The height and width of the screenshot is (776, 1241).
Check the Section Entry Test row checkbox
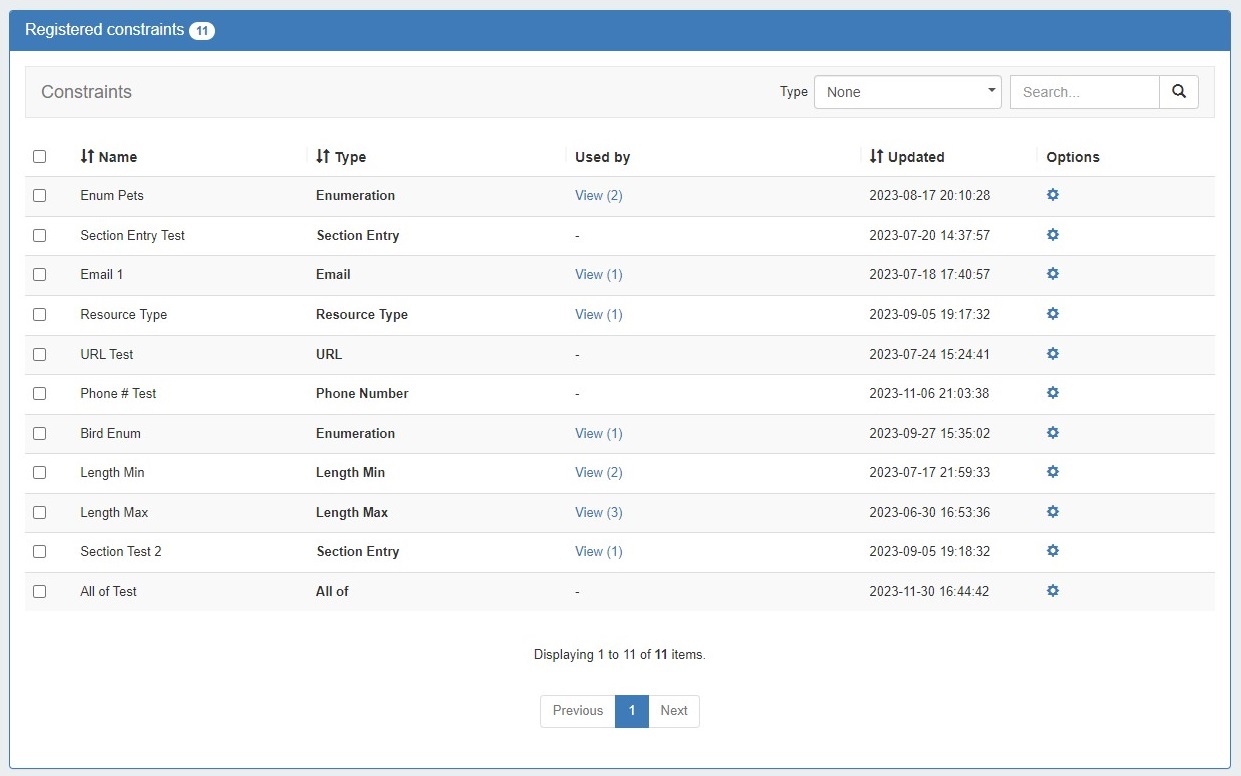tap(39, 236)
